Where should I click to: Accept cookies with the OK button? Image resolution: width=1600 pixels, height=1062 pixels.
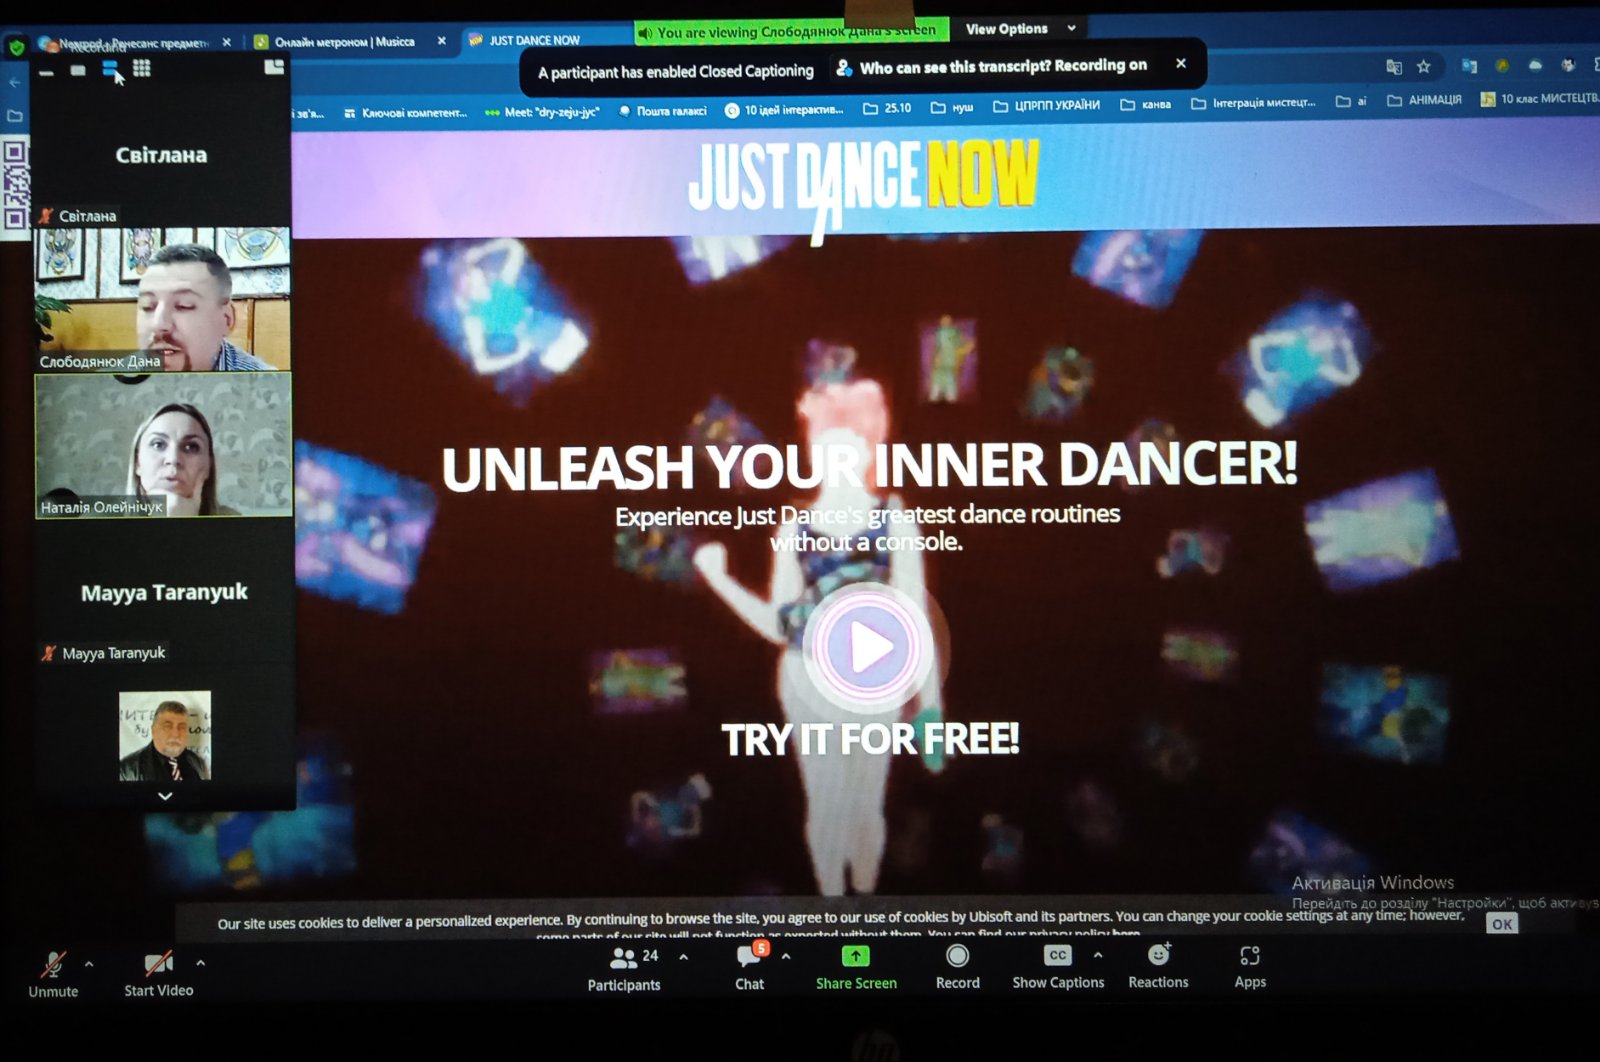[1501, 923]
